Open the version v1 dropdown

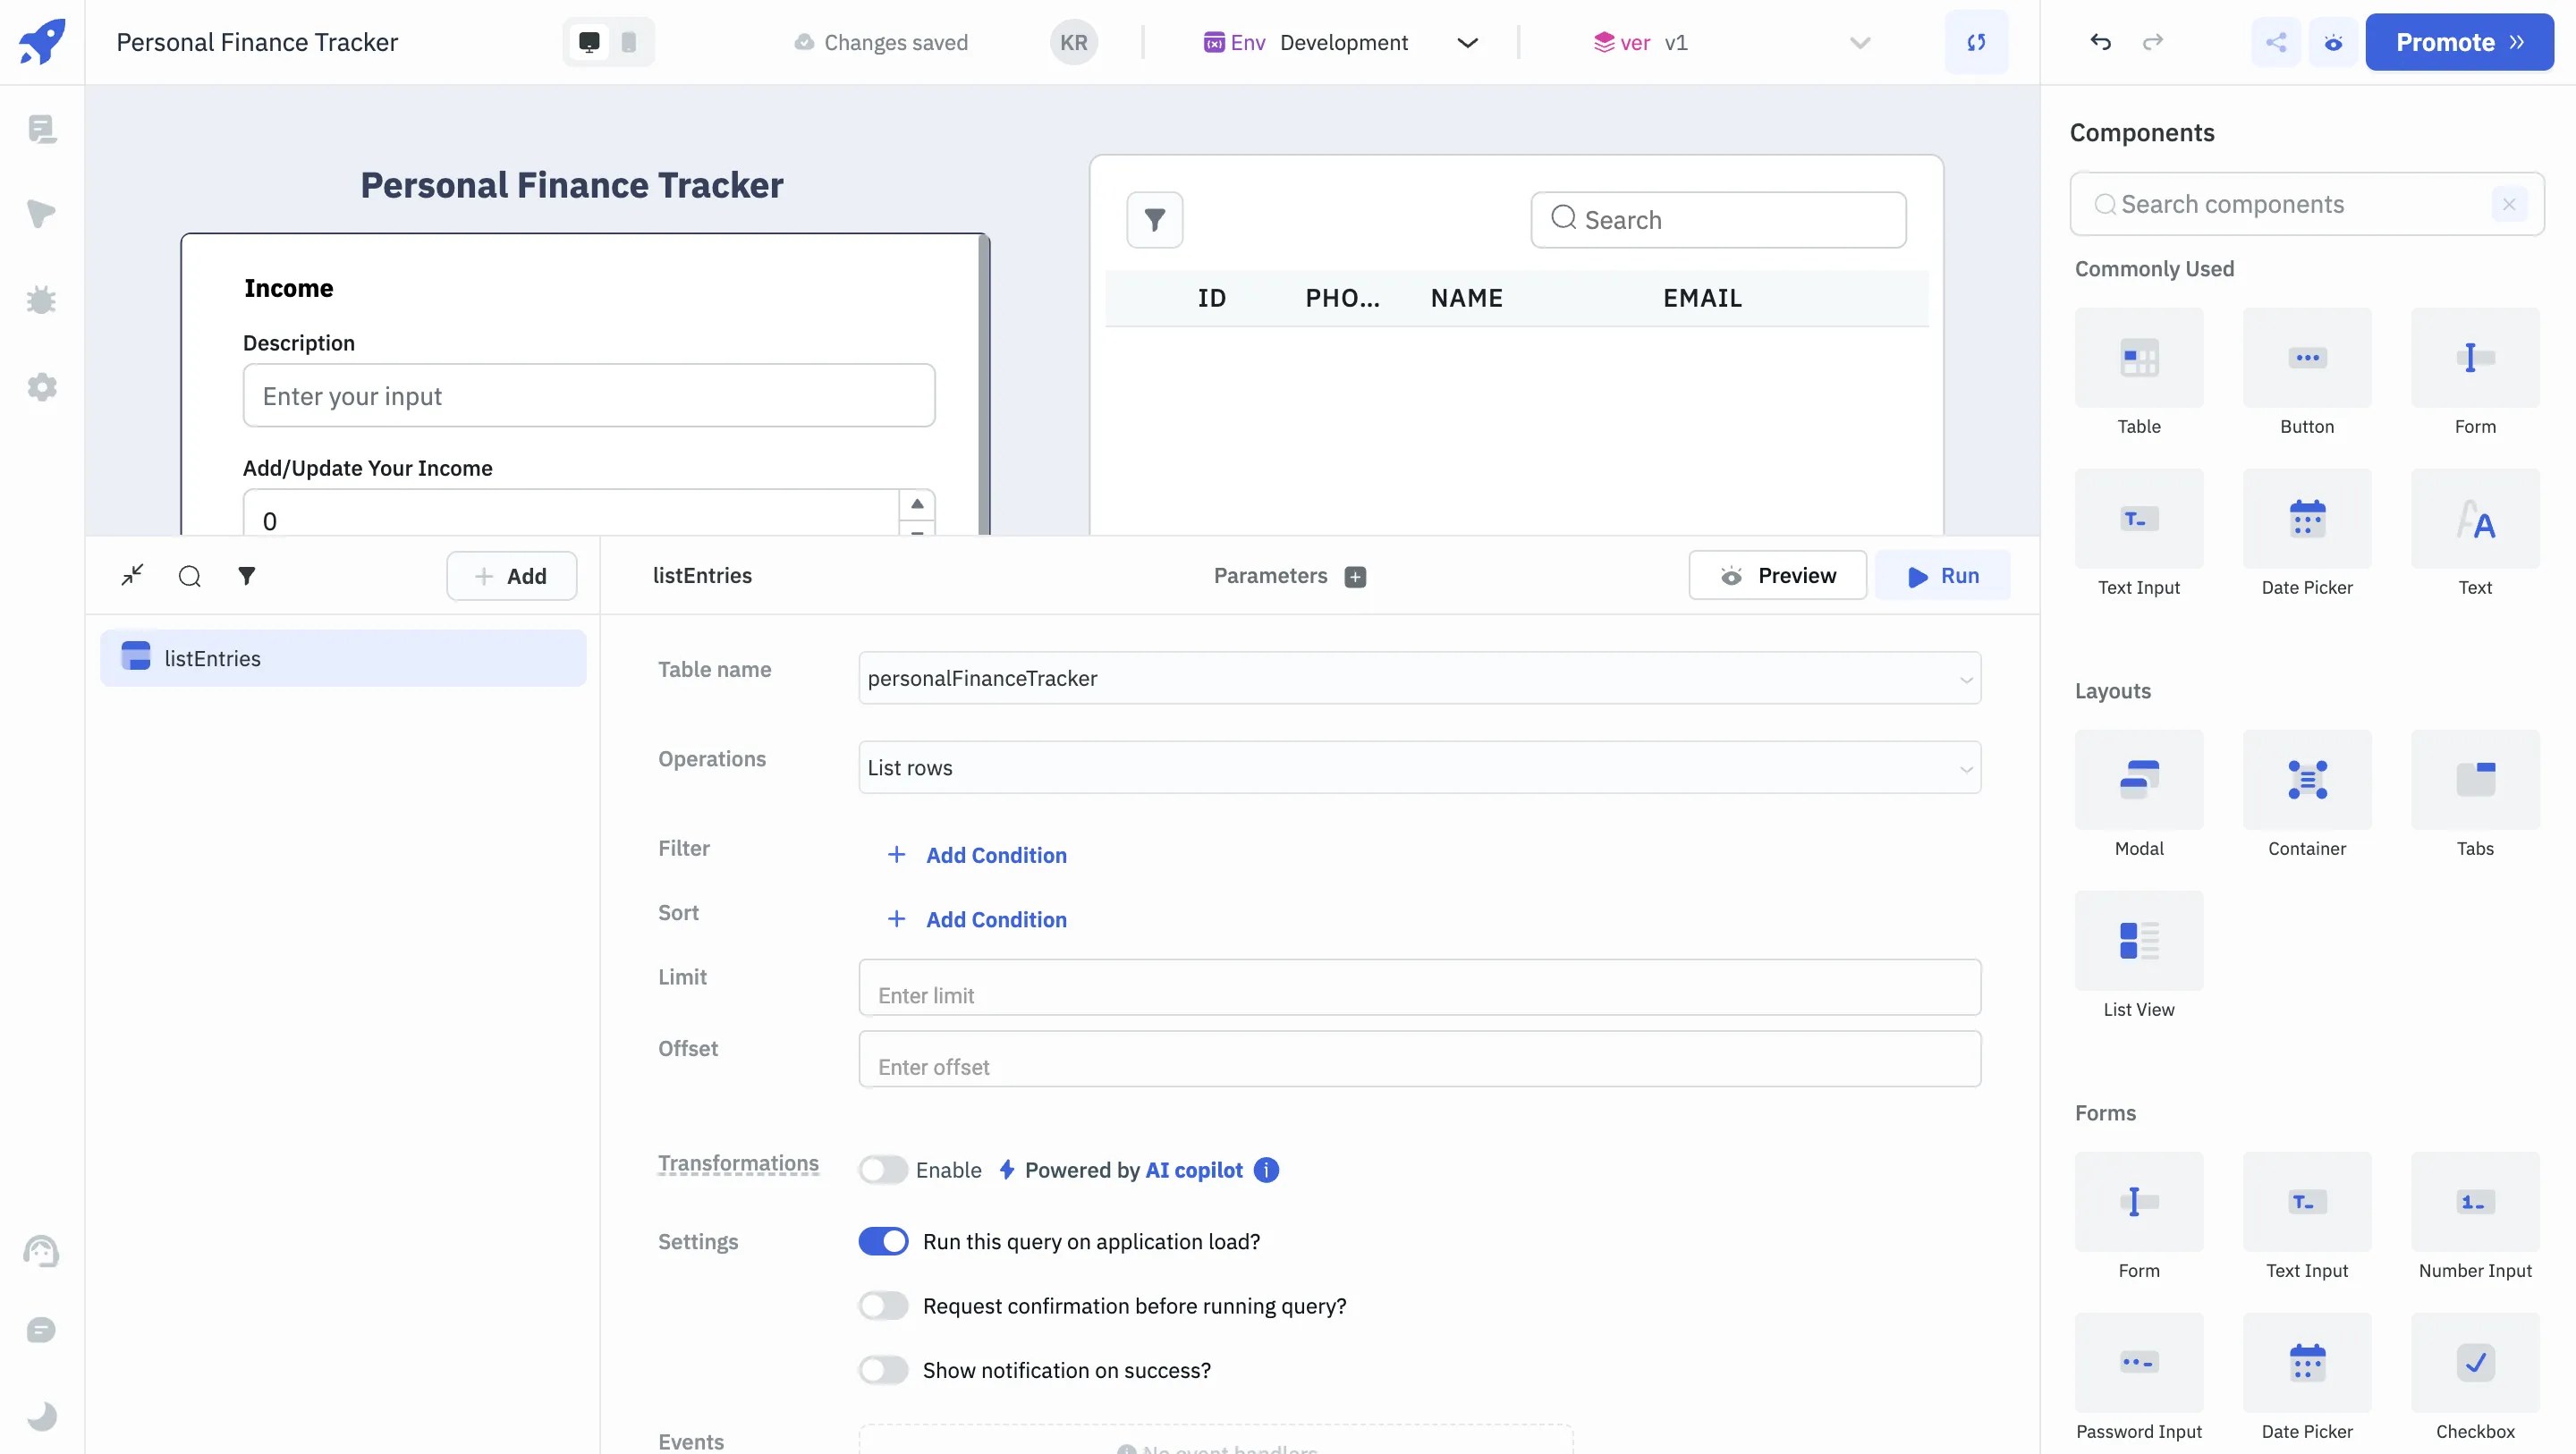pyautogui.click(x=1858, y=42)
